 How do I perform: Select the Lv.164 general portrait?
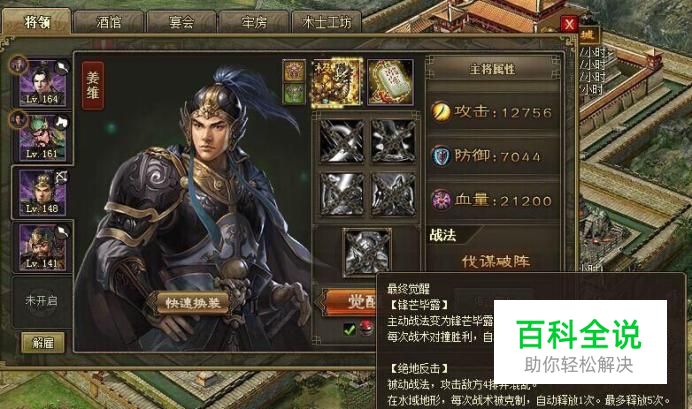coord(42,83)
